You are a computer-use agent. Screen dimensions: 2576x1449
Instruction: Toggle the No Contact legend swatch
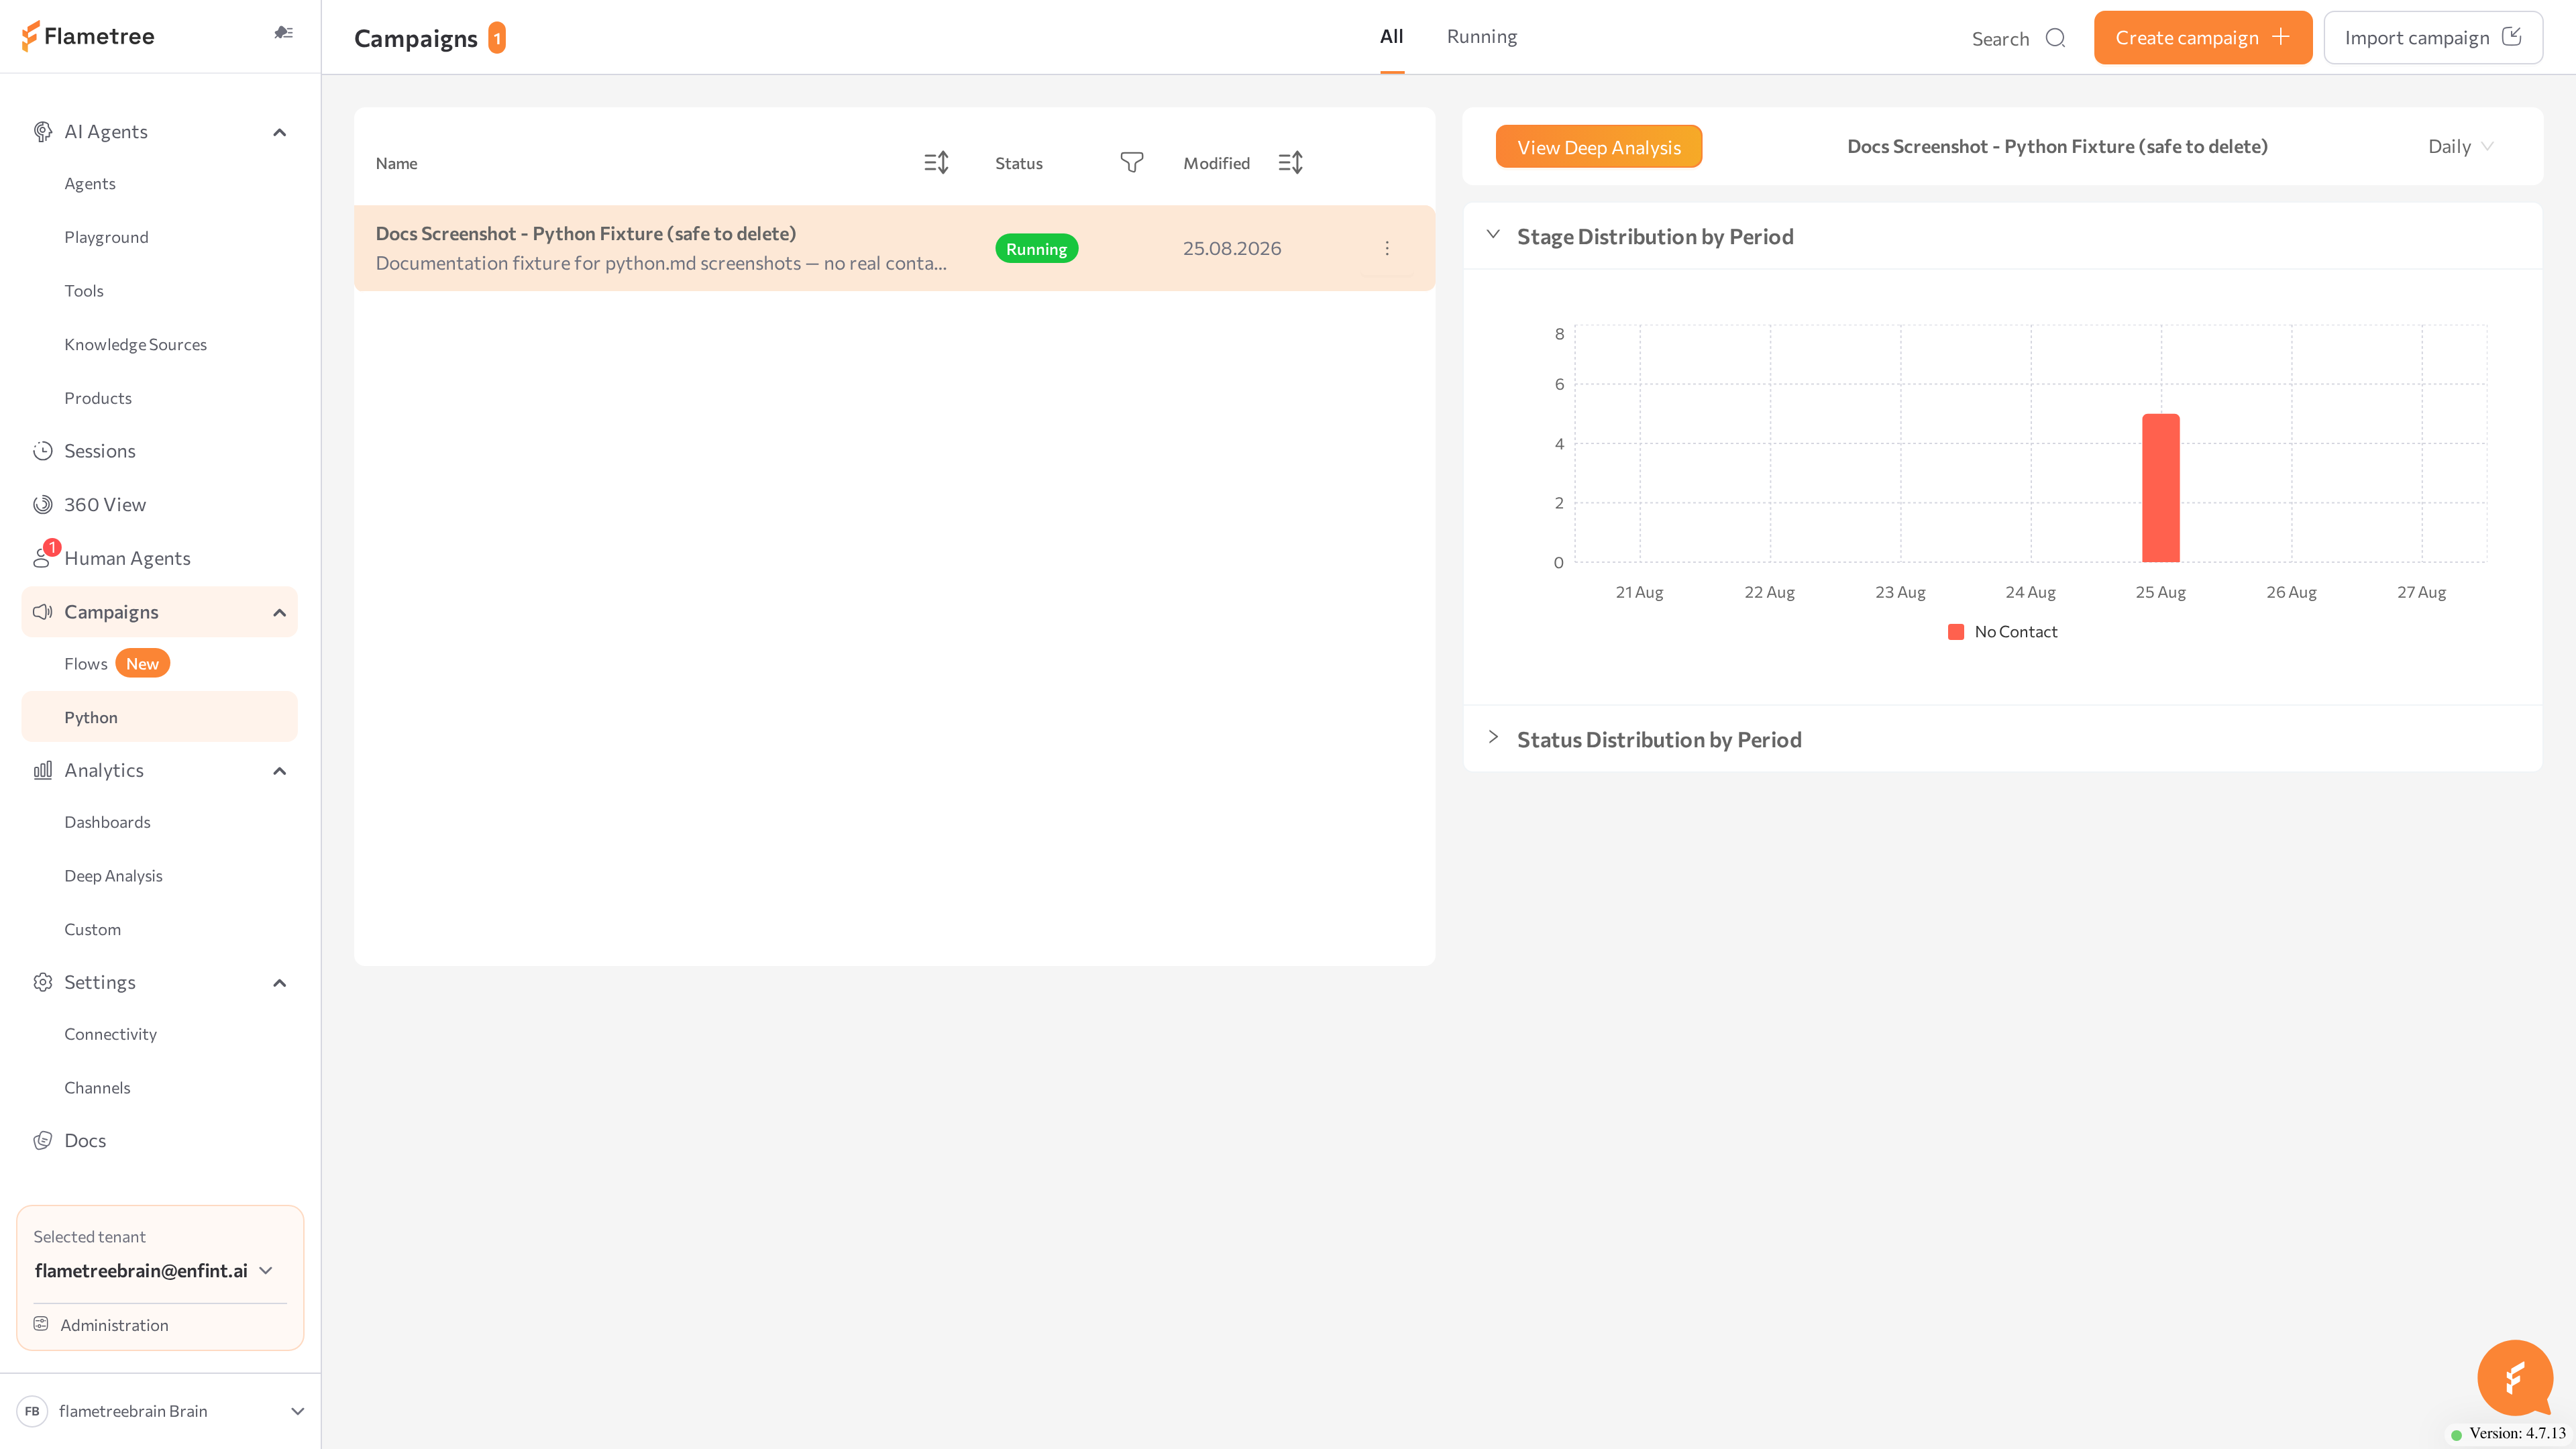1956,632
